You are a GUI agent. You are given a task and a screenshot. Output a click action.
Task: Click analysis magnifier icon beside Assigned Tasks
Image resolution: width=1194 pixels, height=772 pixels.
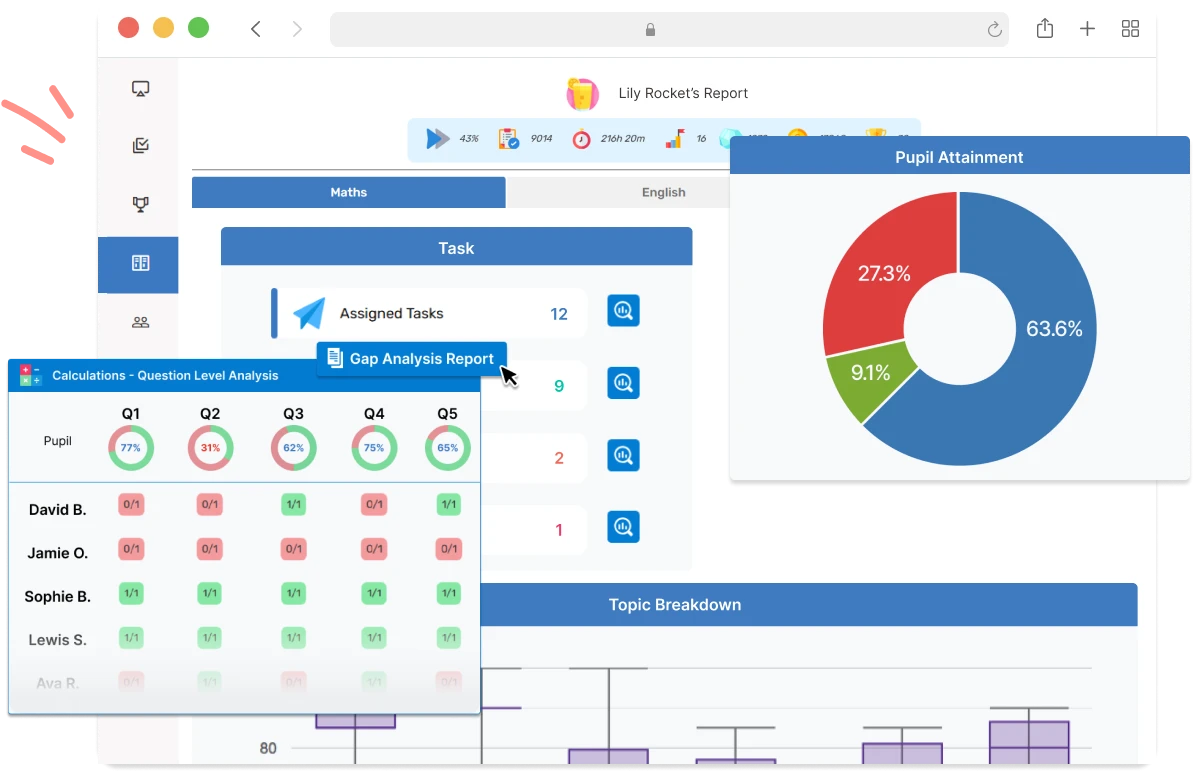623,311
